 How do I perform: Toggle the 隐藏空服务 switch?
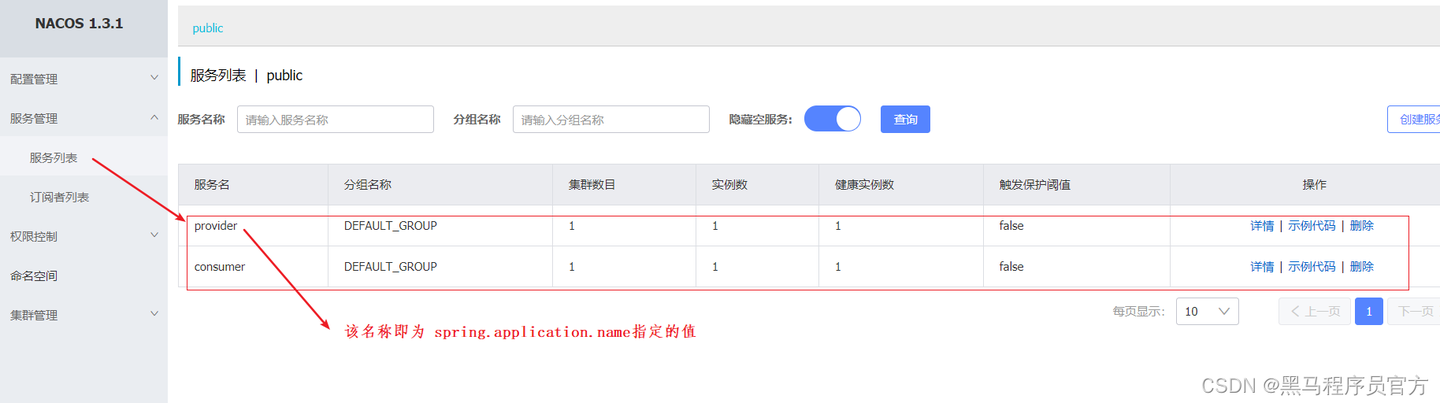click(x=832, y=119)
